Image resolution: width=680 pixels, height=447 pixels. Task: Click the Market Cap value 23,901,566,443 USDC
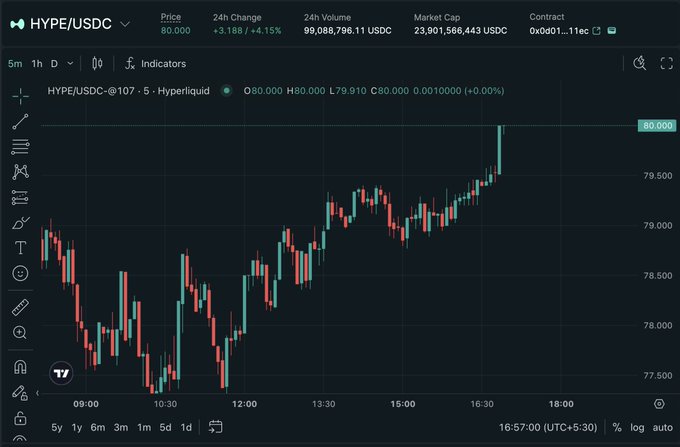461,31
